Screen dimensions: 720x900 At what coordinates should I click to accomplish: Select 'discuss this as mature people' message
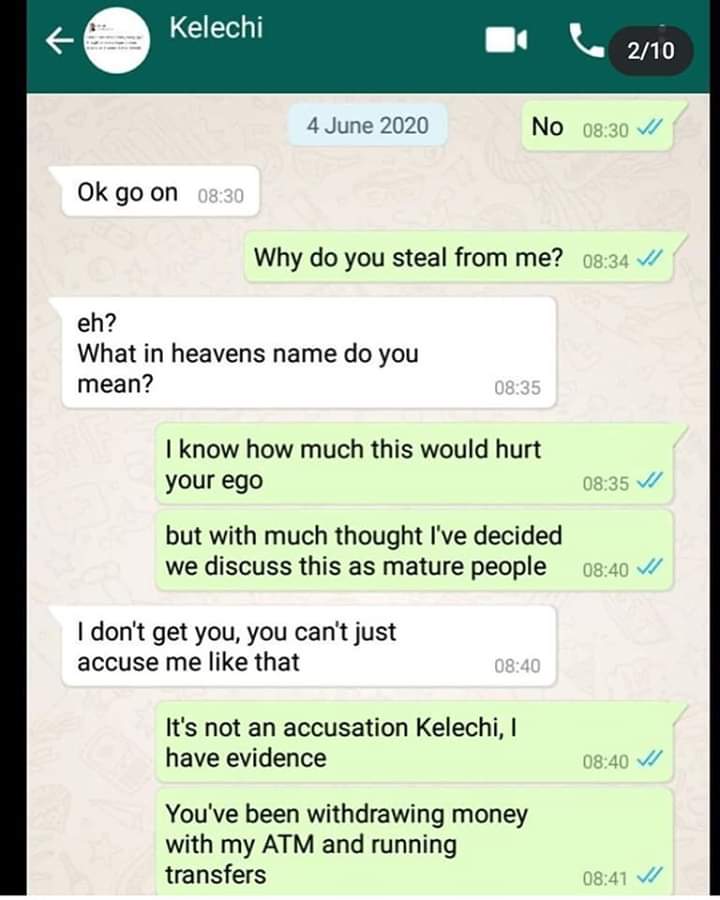pyautogui.click(x=414, y=551)
